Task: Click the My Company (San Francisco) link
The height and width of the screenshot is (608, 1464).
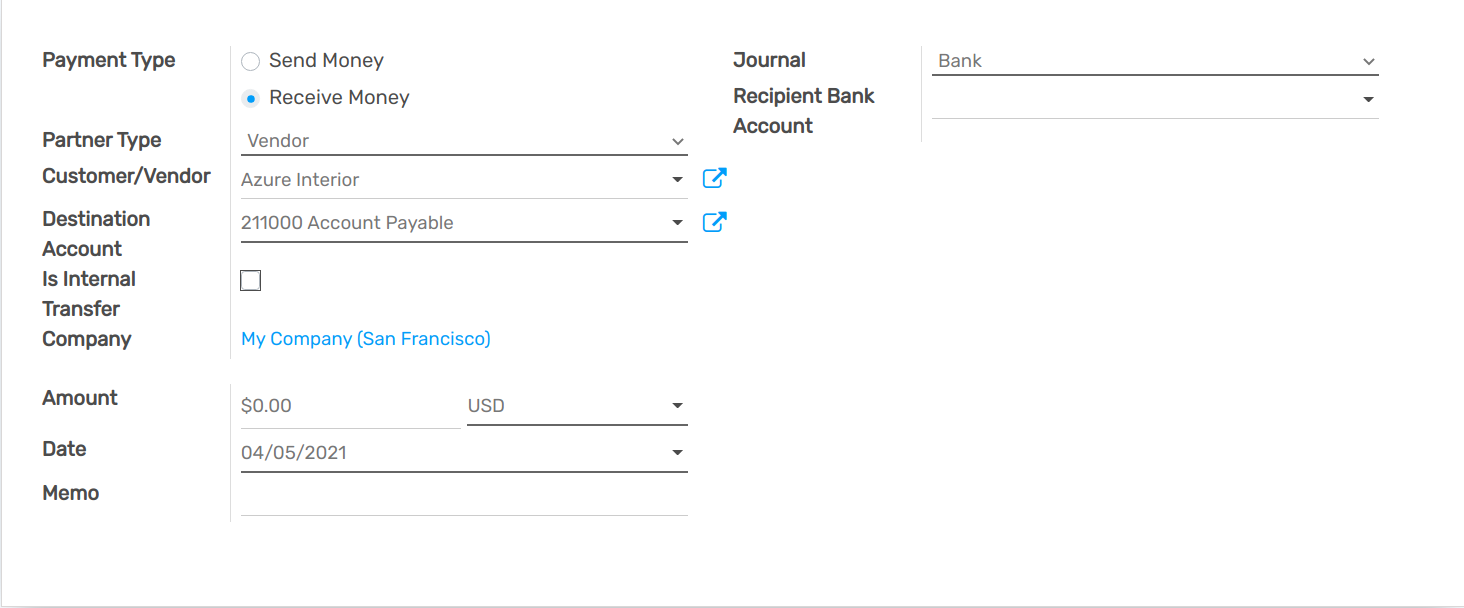Action: point(365,338)
